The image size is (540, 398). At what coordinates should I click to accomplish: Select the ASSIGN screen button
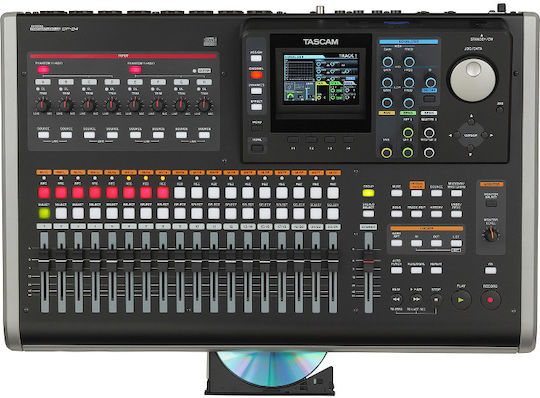coord(256,58)
